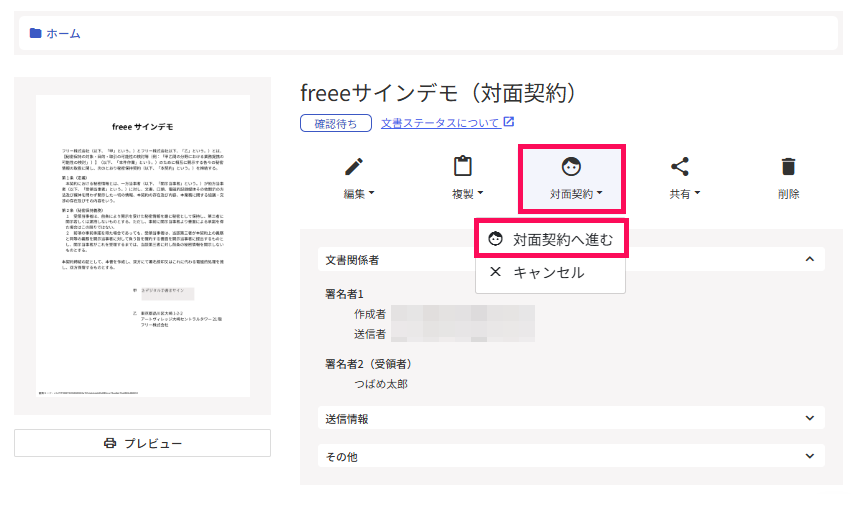Click the 確認待ち status badge

pos(336,124)
